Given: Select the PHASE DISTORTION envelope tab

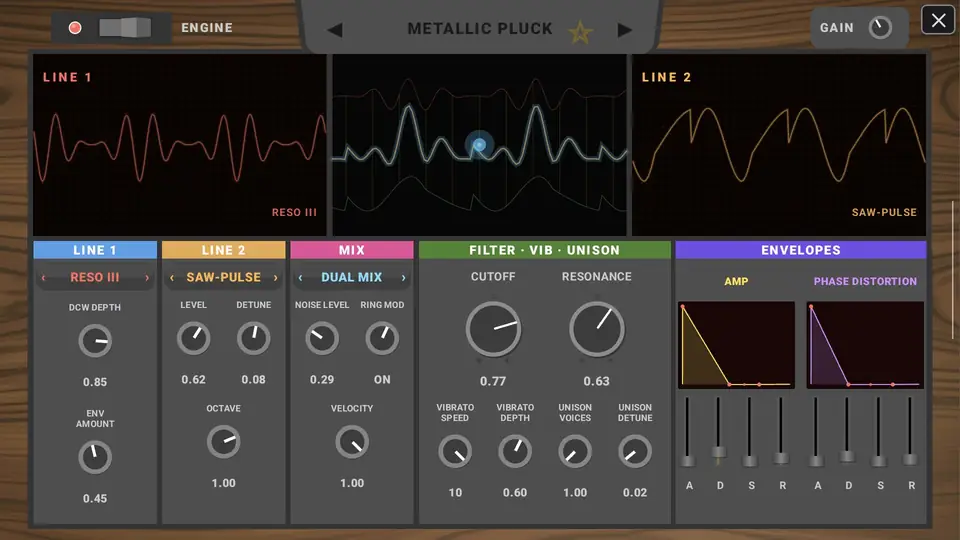Looking at the screenshot, I should click(865, 282).
